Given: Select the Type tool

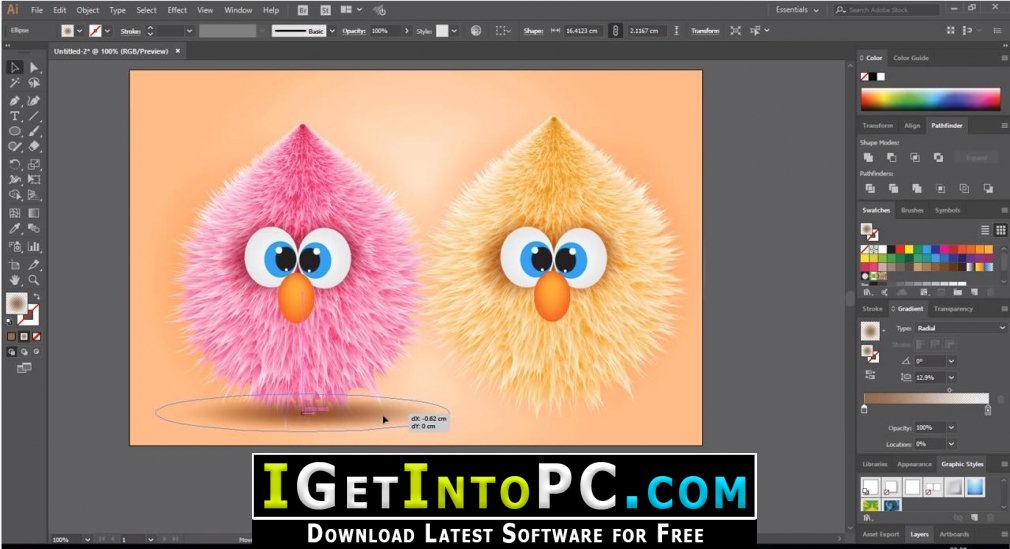Looking at the screenshot, I should [15, 116].
